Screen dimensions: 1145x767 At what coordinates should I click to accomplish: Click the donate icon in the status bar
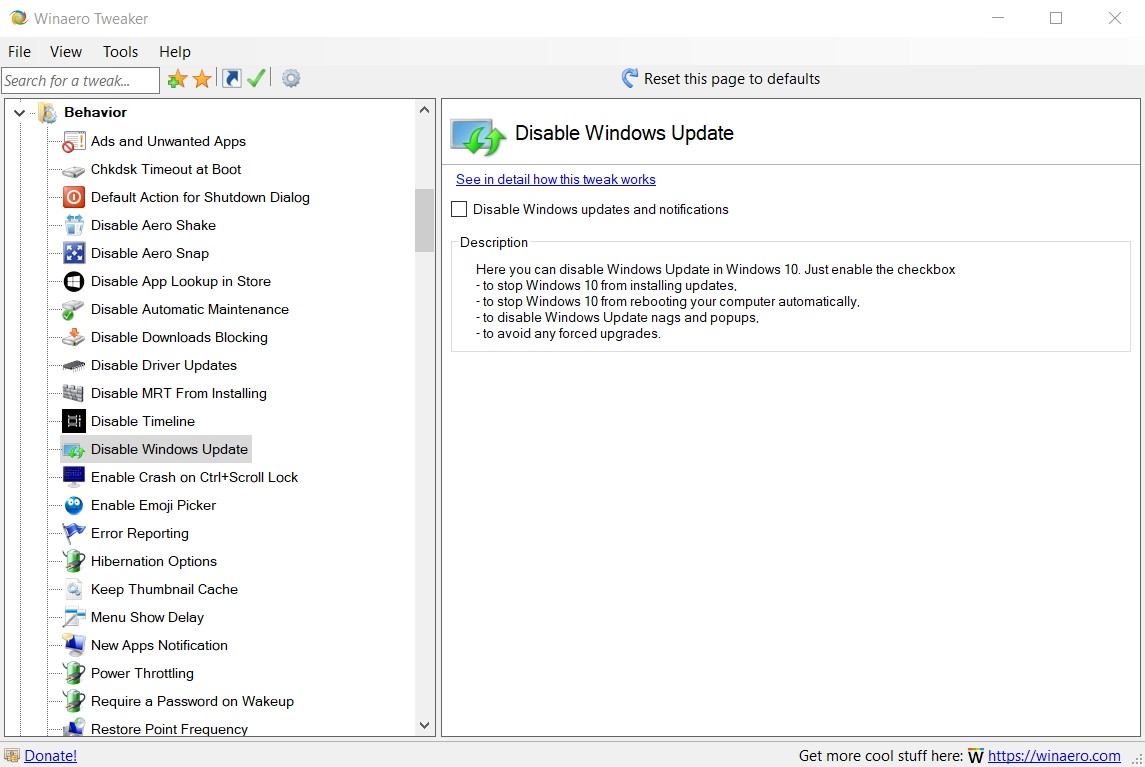pyautogui.click(x=12, y=755)
